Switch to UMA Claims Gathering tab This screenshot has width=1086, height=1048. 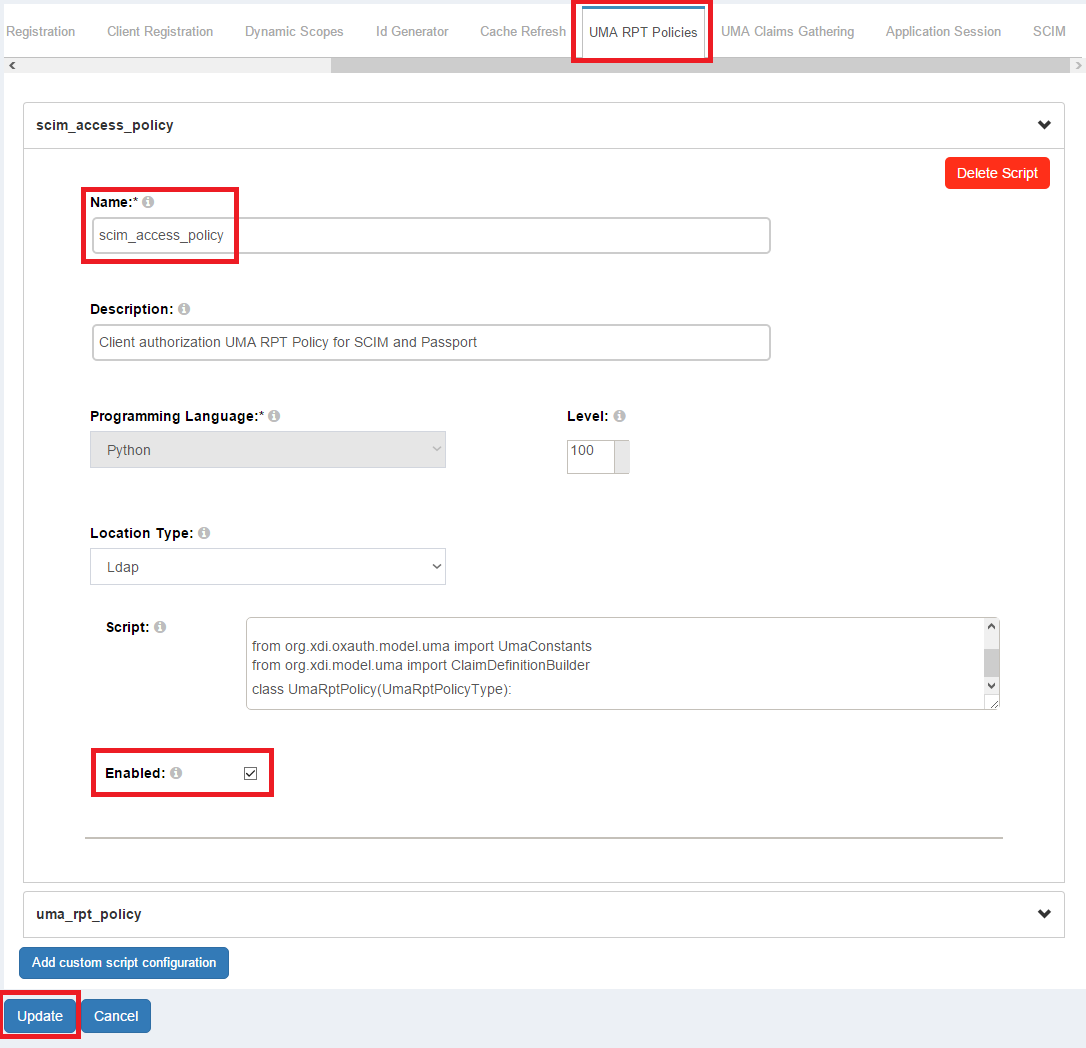coord(787,32)
